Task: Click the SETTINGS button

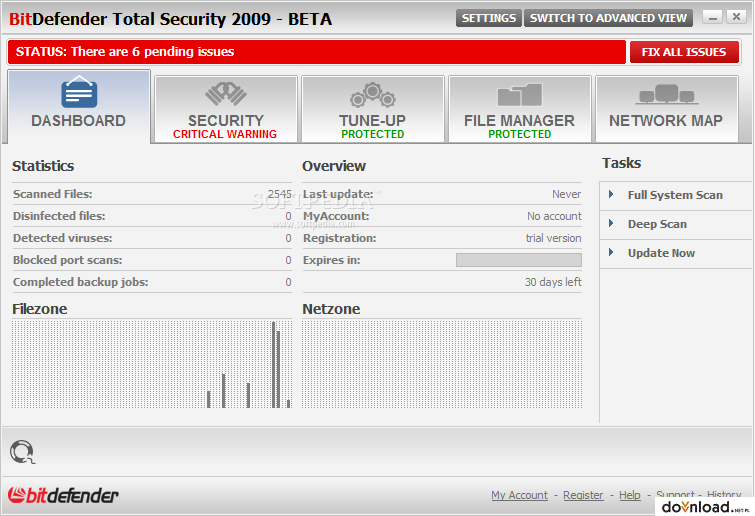Action: pyautogui.click(x=489, y=18)
